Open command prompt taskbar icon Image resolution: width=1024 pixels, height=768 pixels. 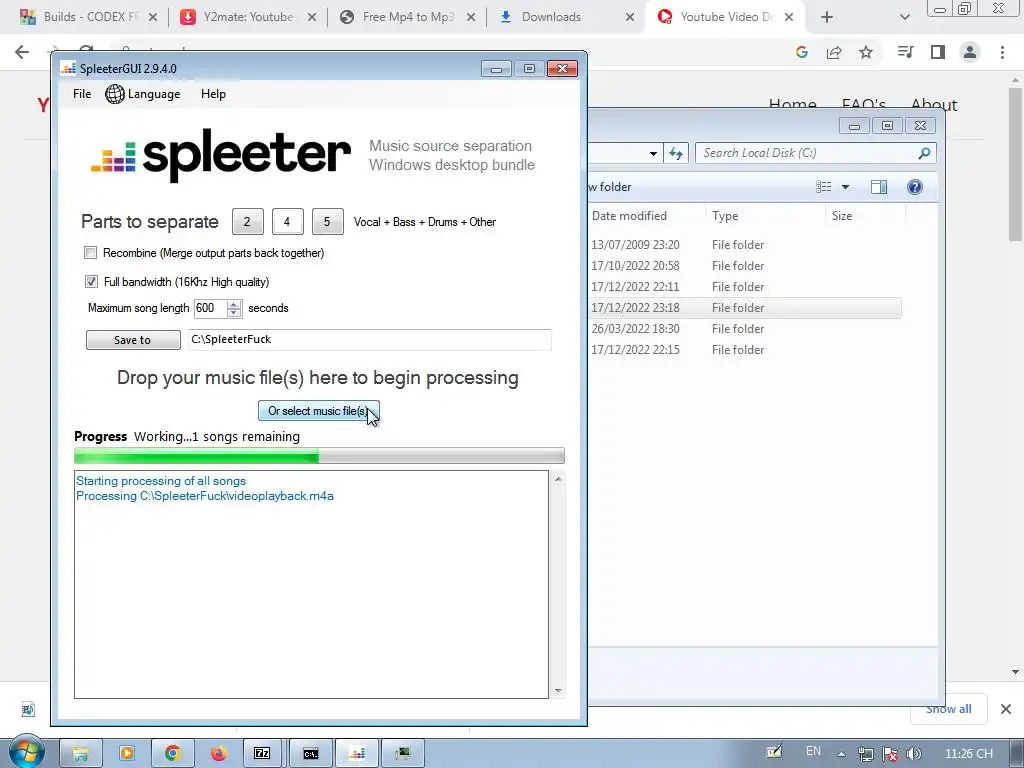pos(311,754)
